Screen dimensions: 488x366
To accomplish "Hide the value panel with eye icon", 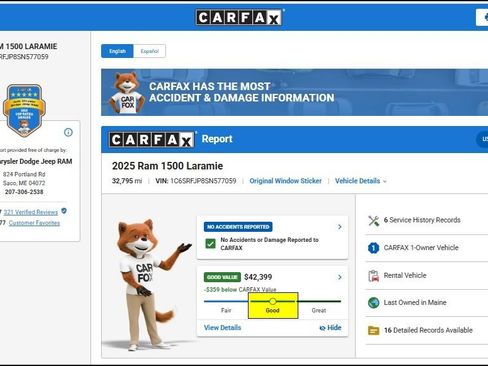I will 330,328.
